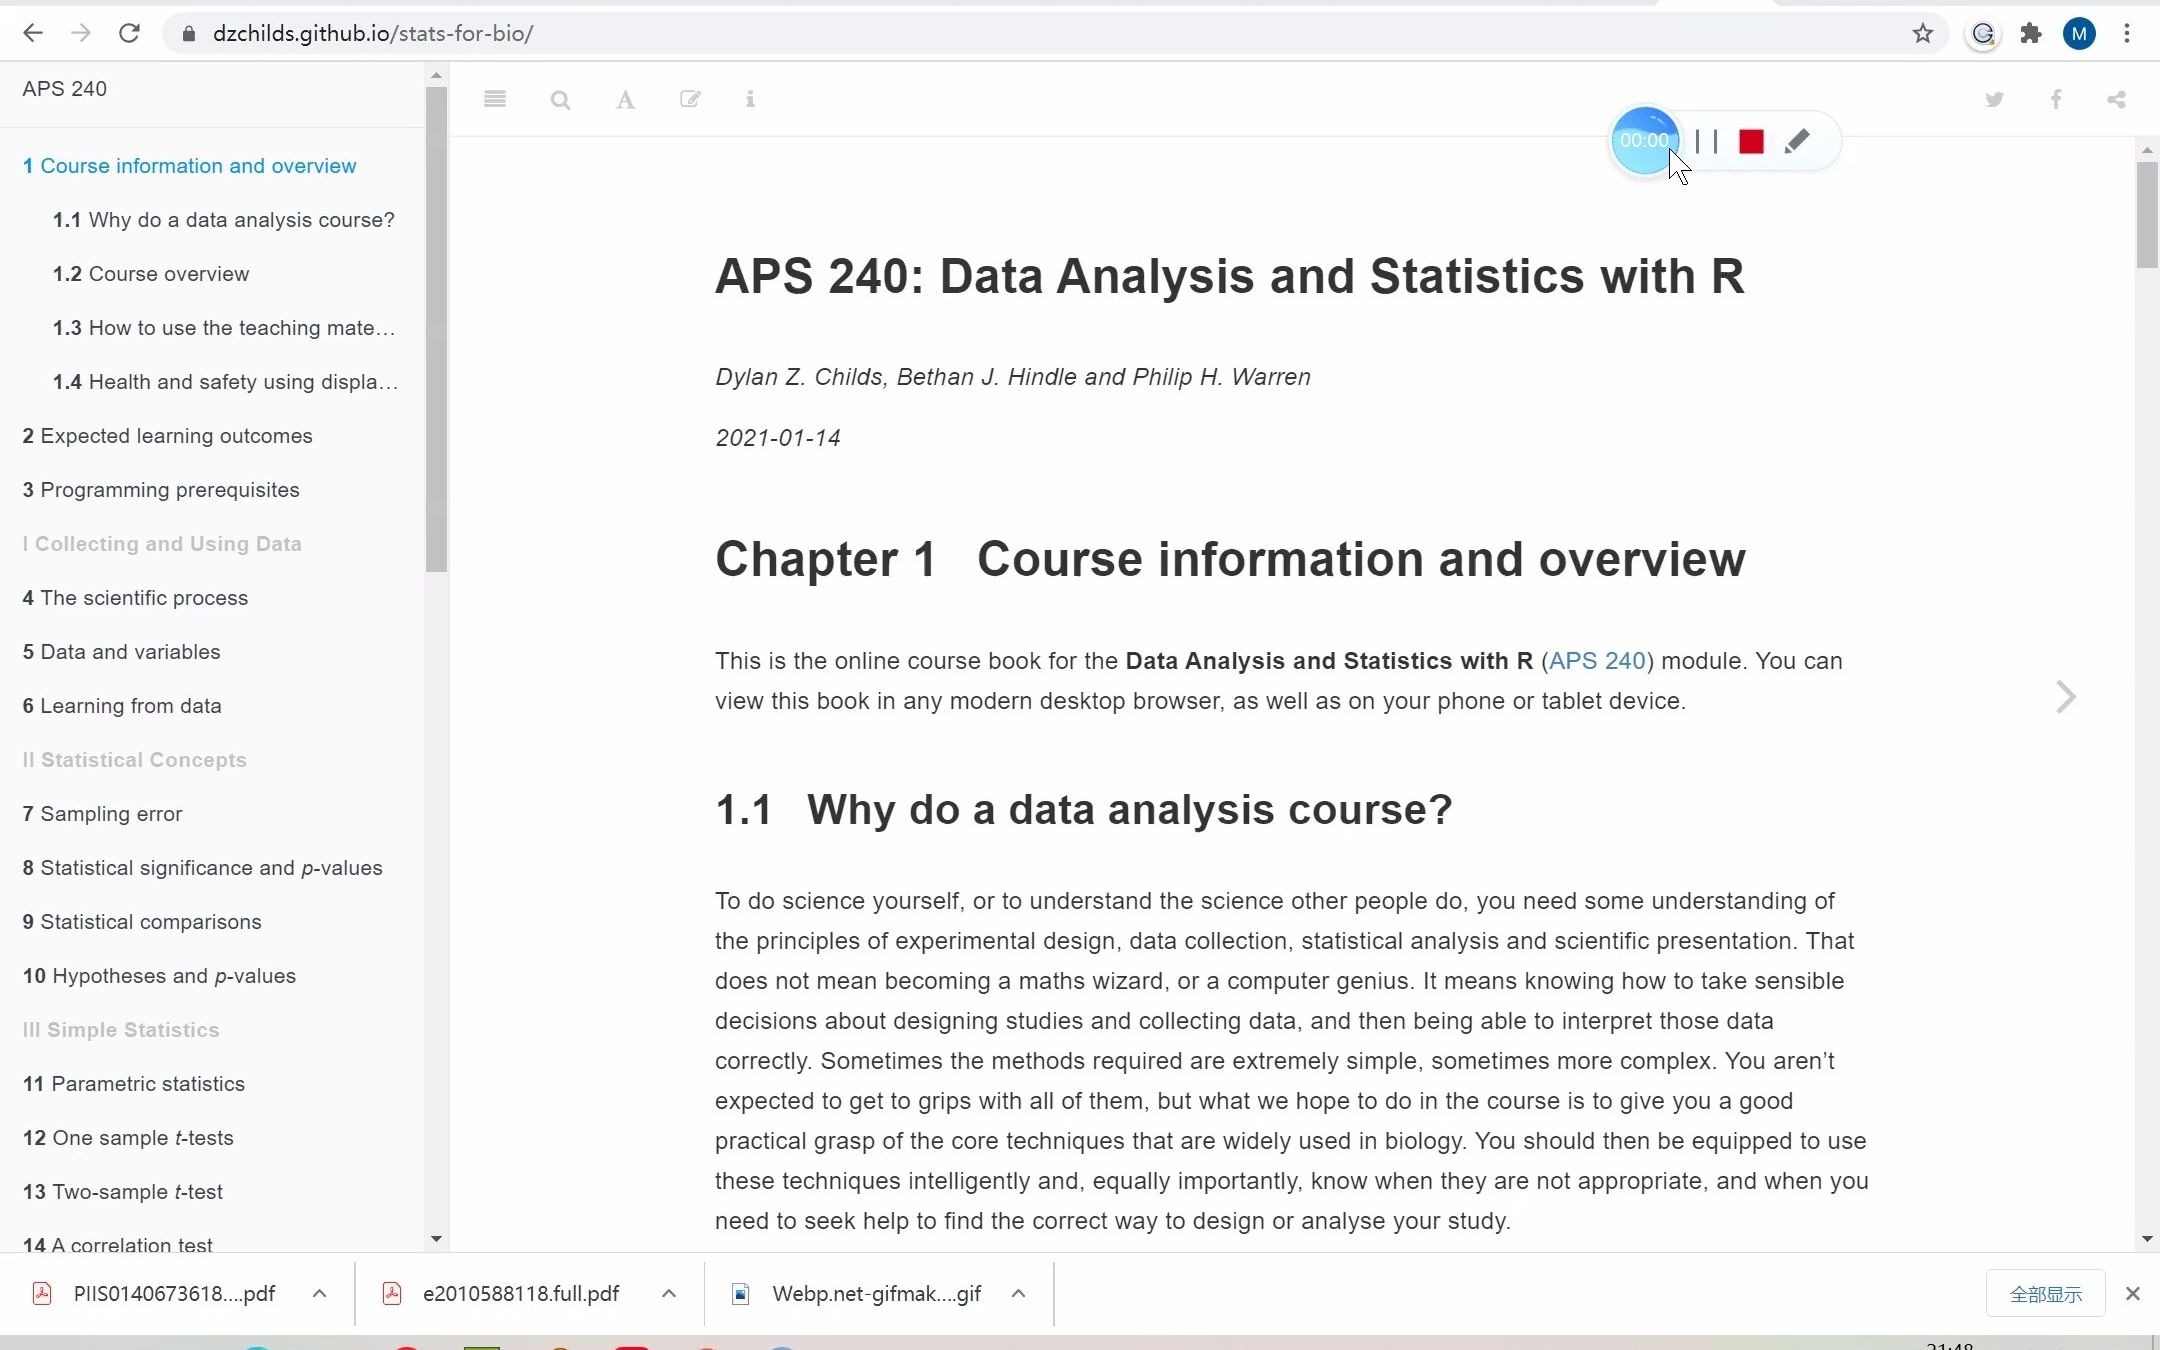Go back to the previous page
The height and width of the screenshot is (1350, 2160).
pos(33,33)
